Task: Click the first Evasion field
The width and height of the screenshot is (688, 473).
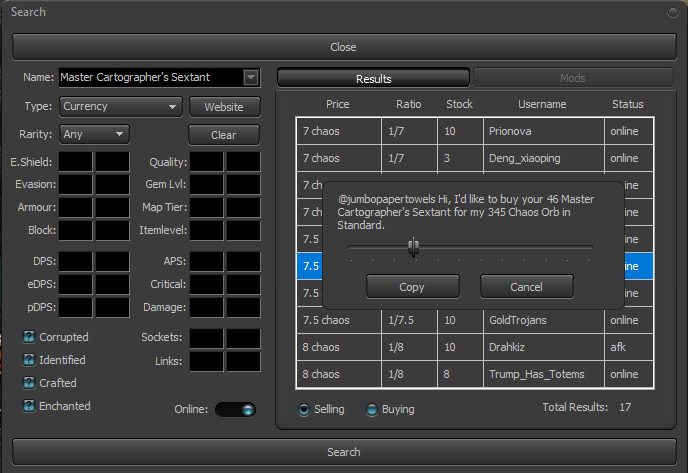Action: pyautogui.click(x=76, y=185)
